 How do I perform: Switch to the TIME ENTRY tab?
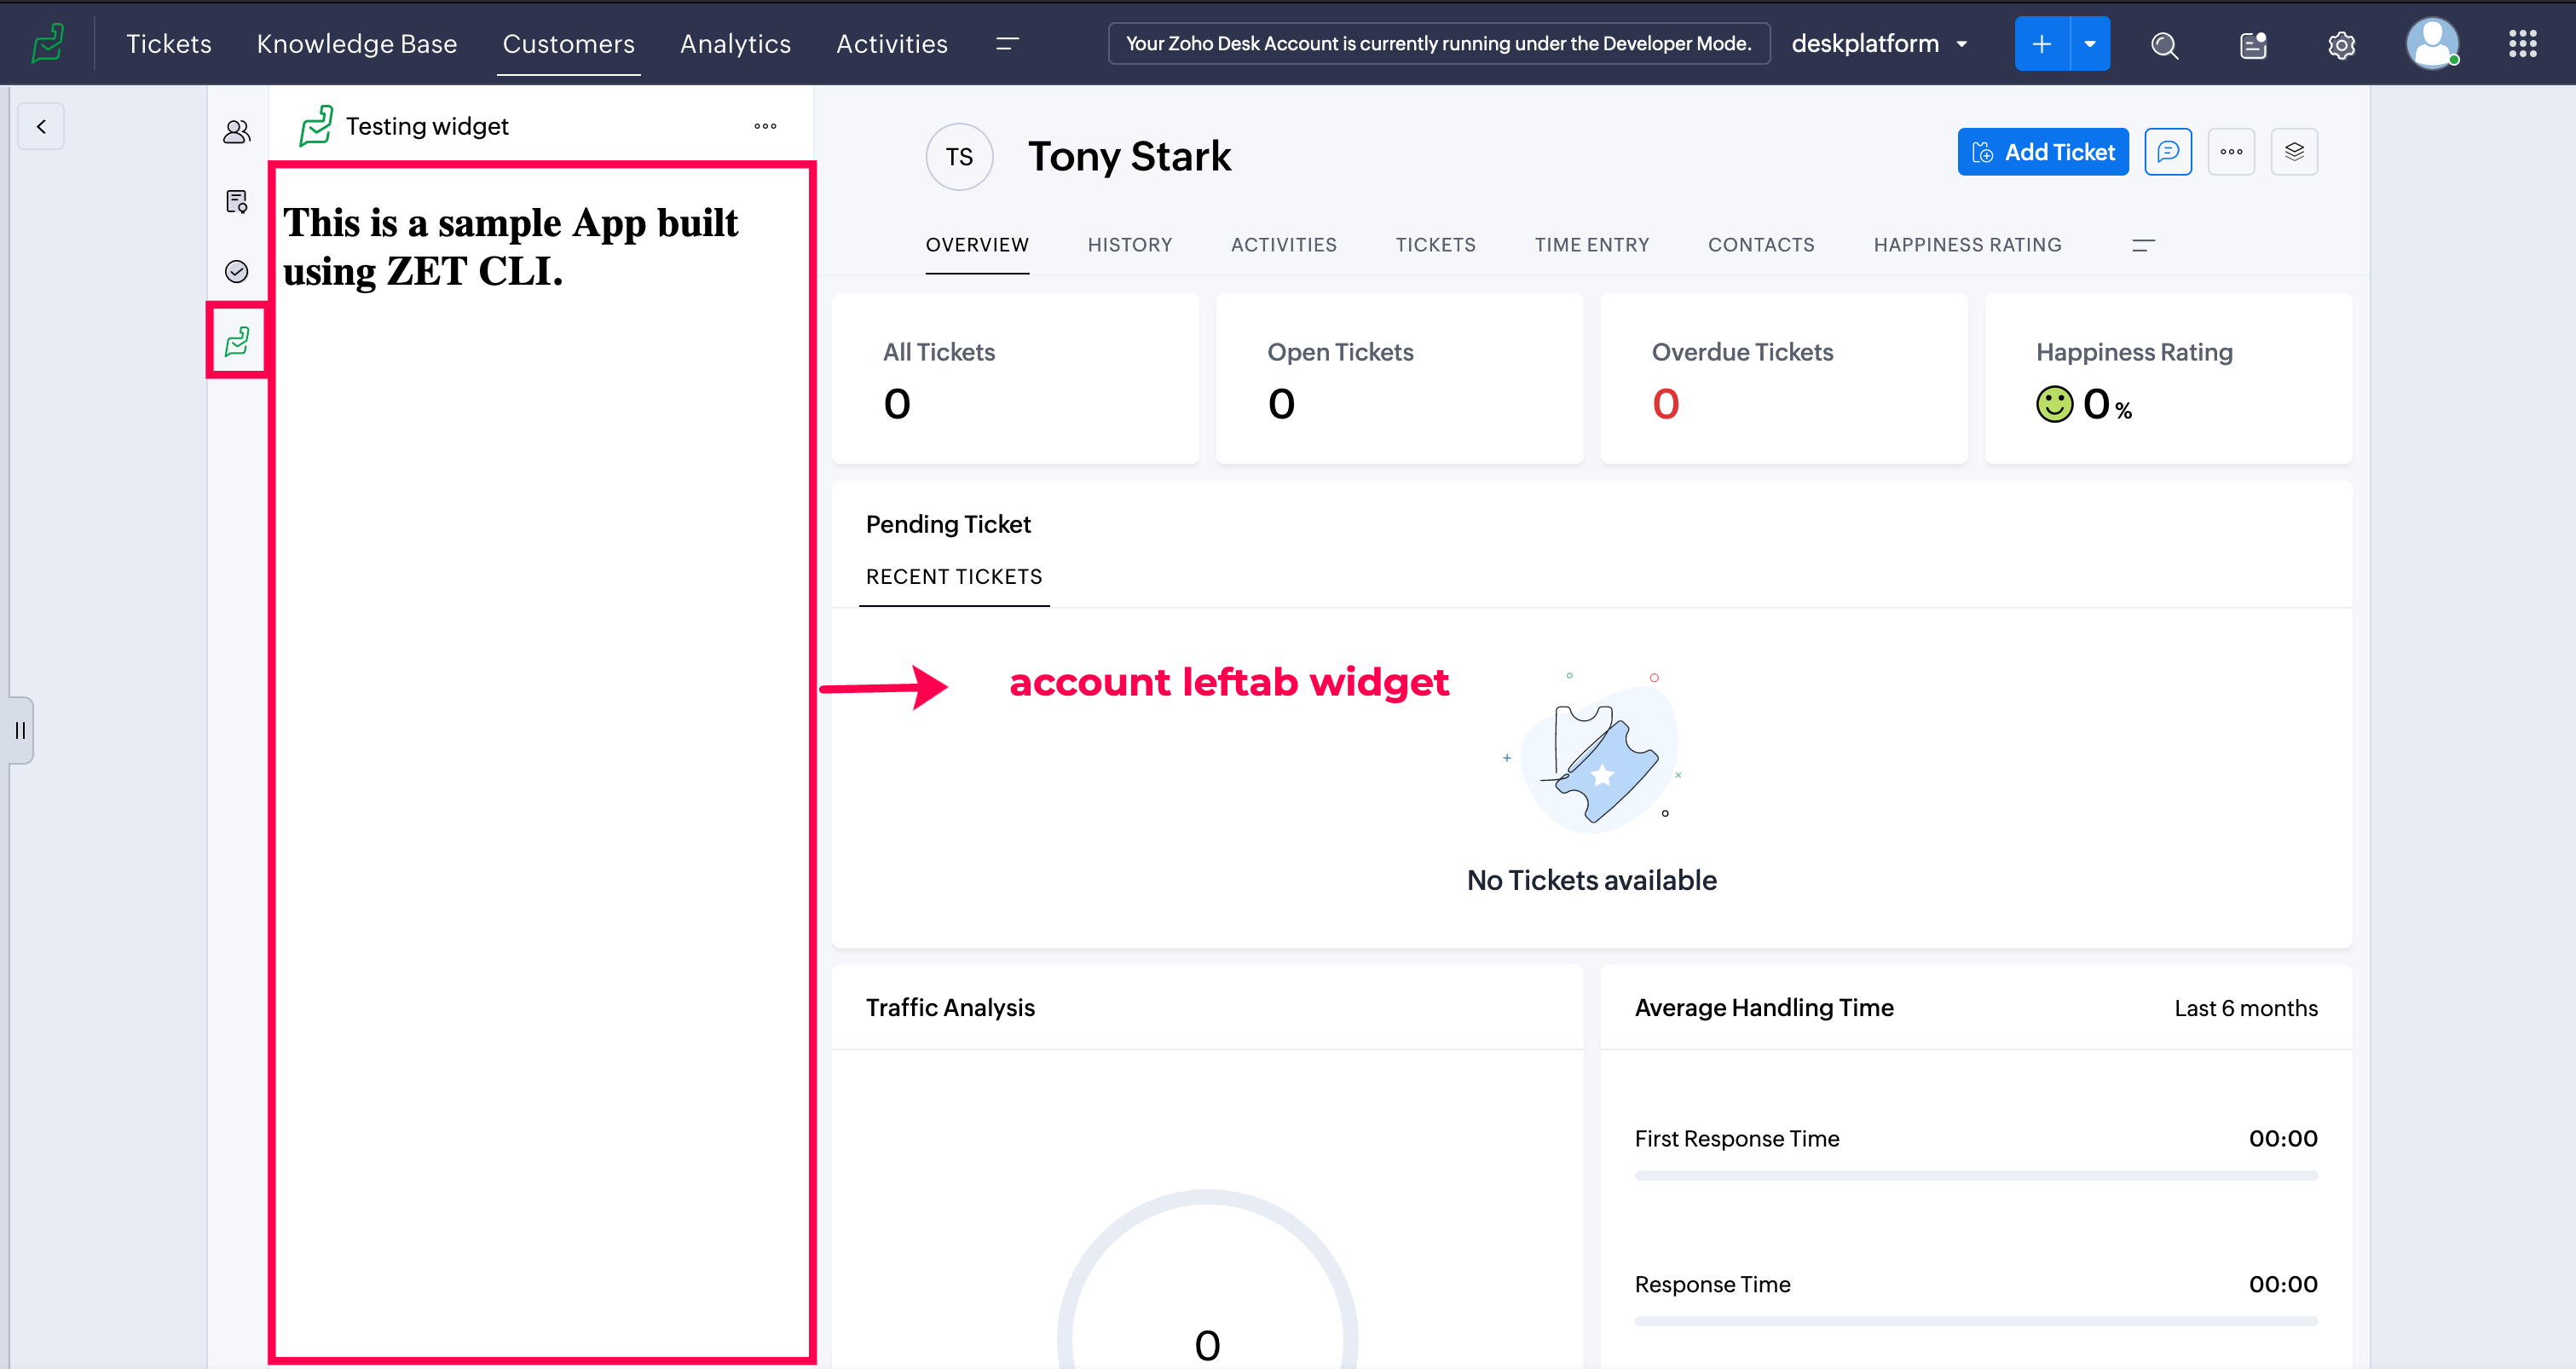[x=1592, y=245]
